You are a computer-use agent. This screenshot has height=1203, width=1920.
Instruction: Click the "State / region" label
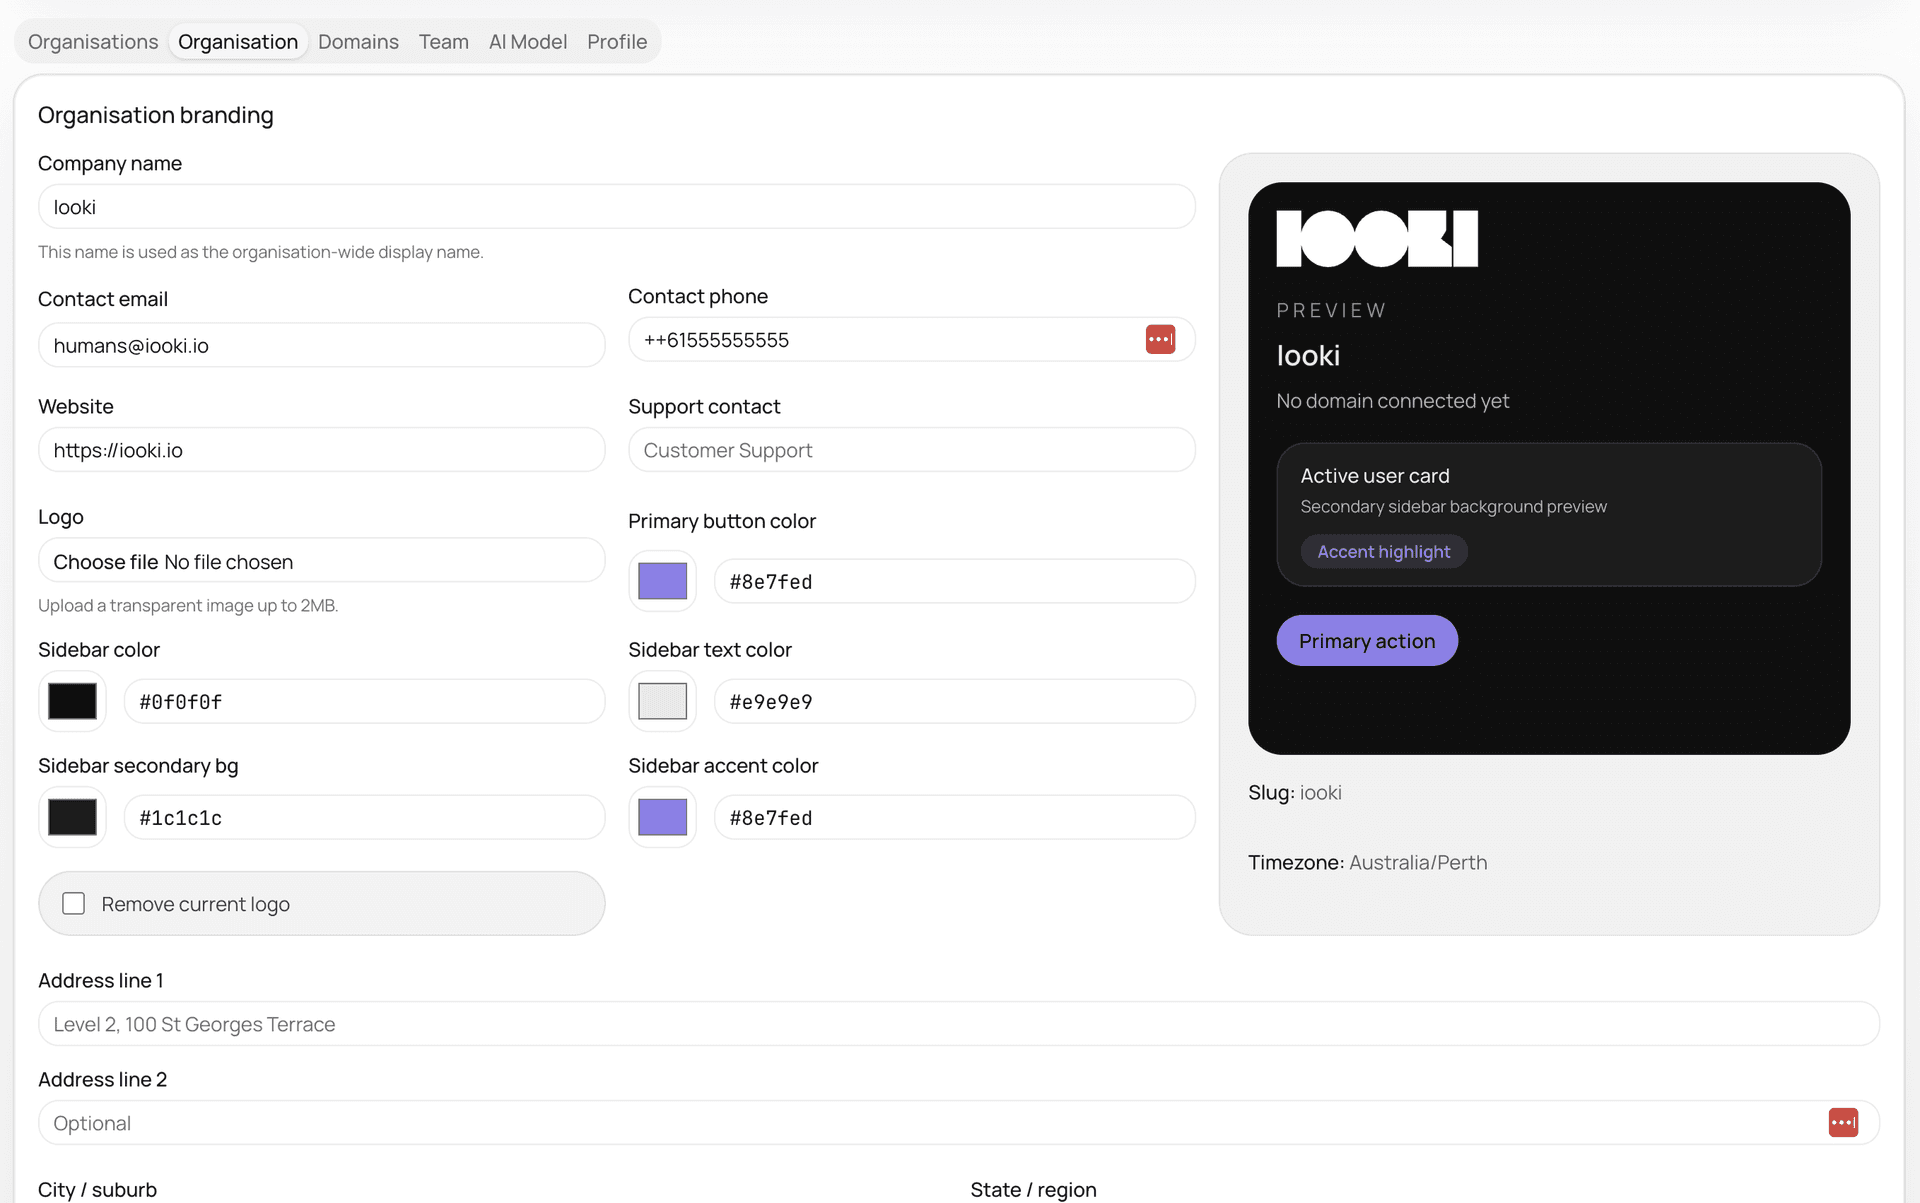tap(1033, 1190)
